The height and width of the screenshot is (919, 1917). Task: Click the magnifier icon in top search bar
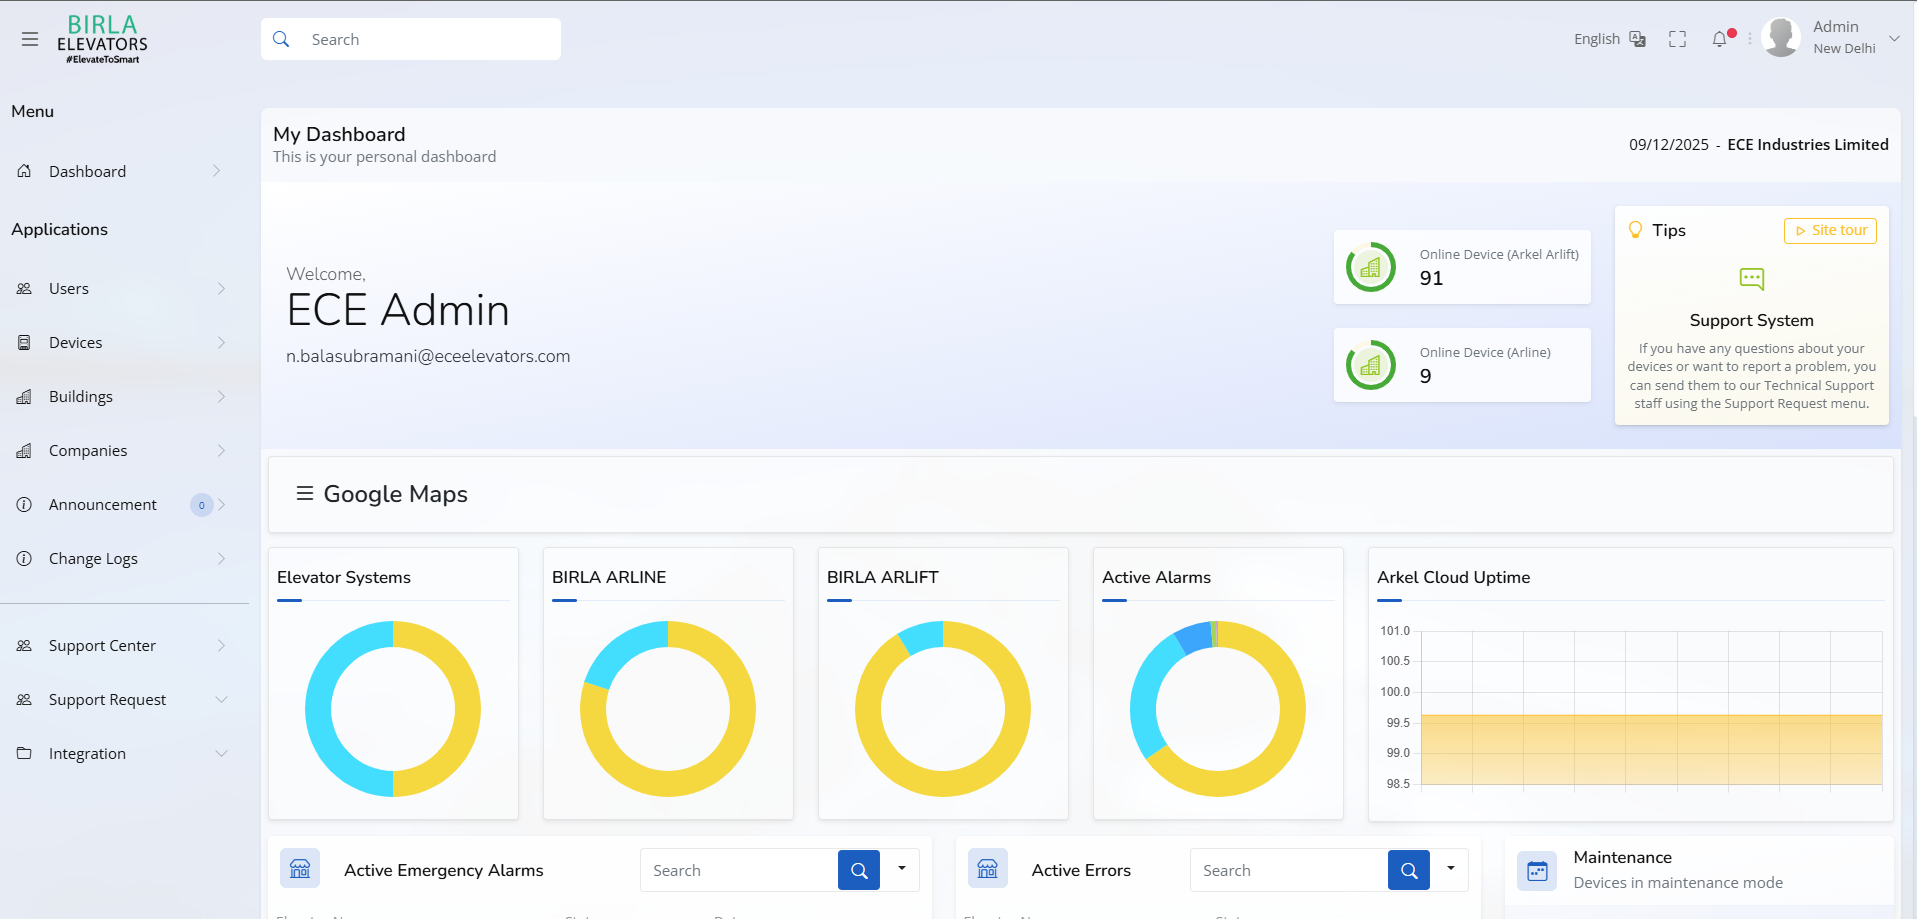click(x=281, y=39)
